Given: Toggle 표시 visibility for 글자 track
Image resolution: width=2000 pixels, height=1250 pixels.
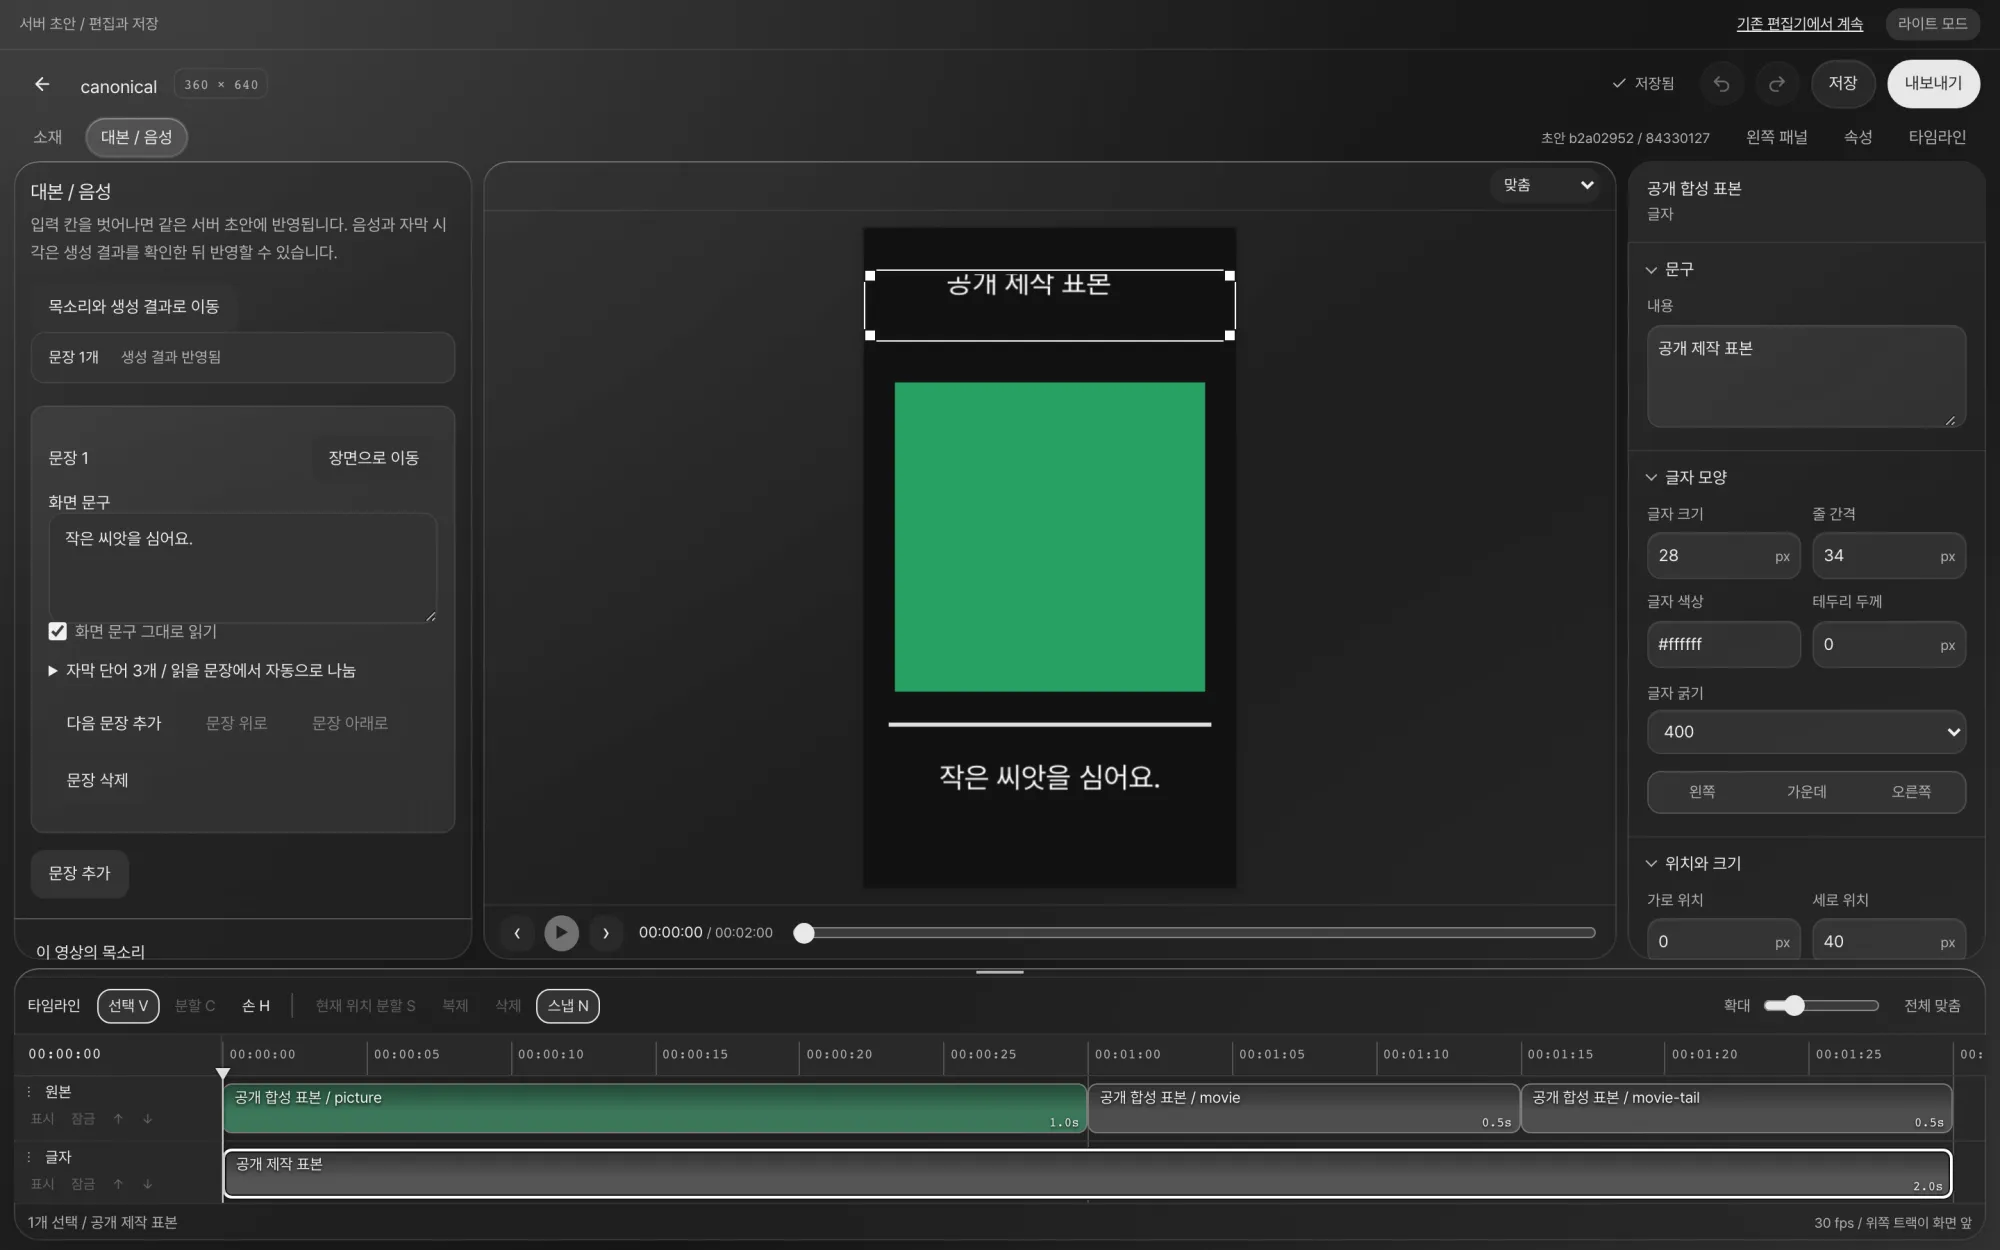Looking at the screenshot, I should [42, 1184].
